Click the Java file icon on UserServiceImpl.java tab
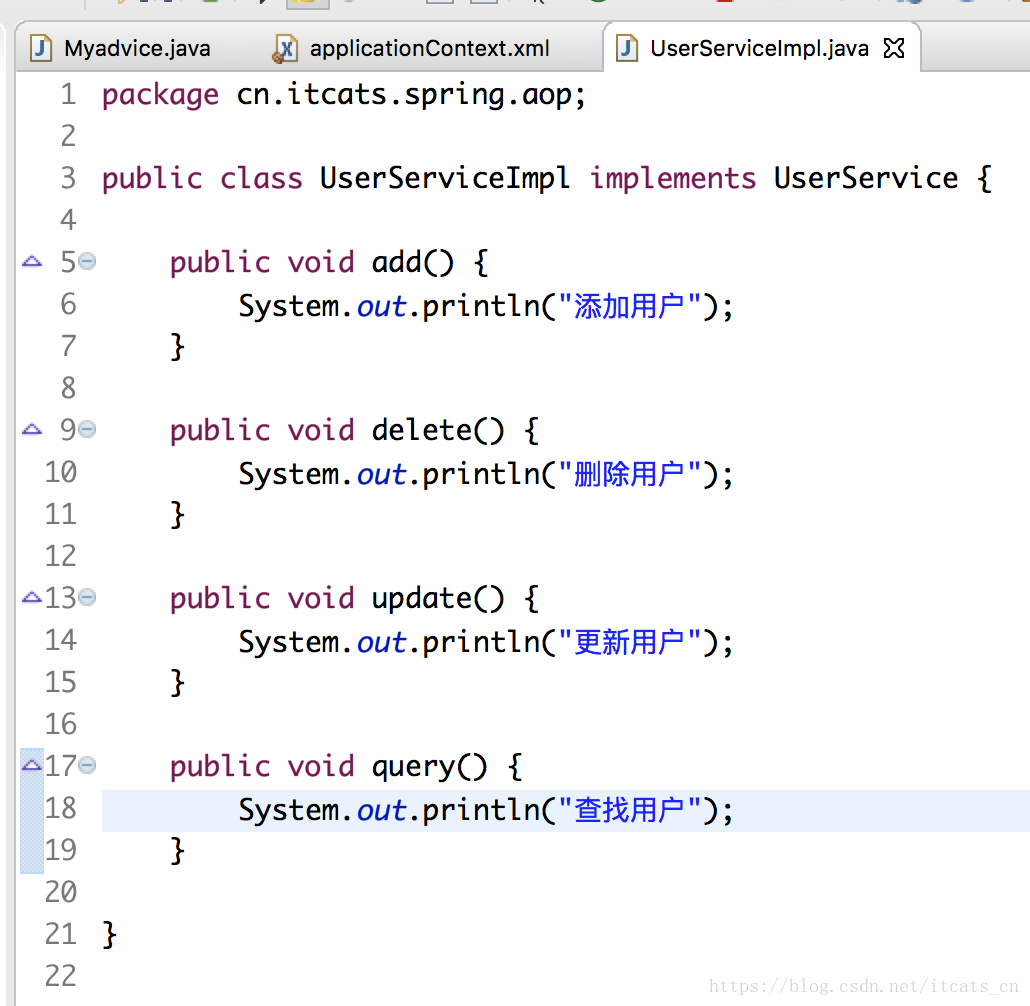The image size is (1030, 1006). (627, 49)
